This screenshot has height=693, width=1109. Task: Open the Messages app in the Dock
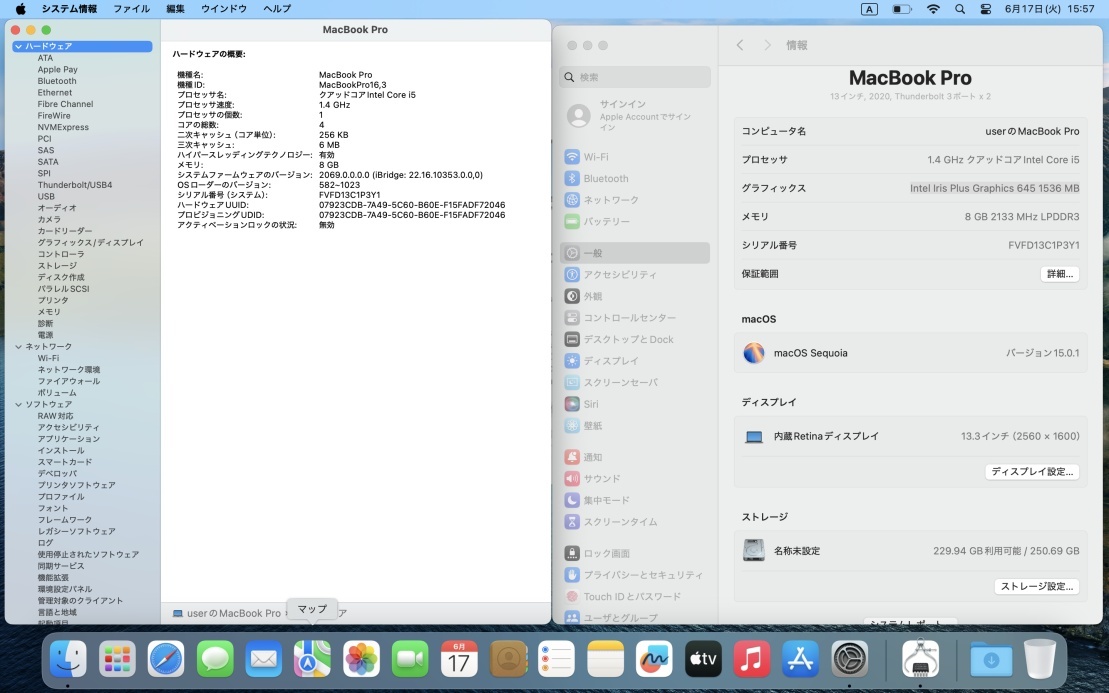[x=215, y=659]
